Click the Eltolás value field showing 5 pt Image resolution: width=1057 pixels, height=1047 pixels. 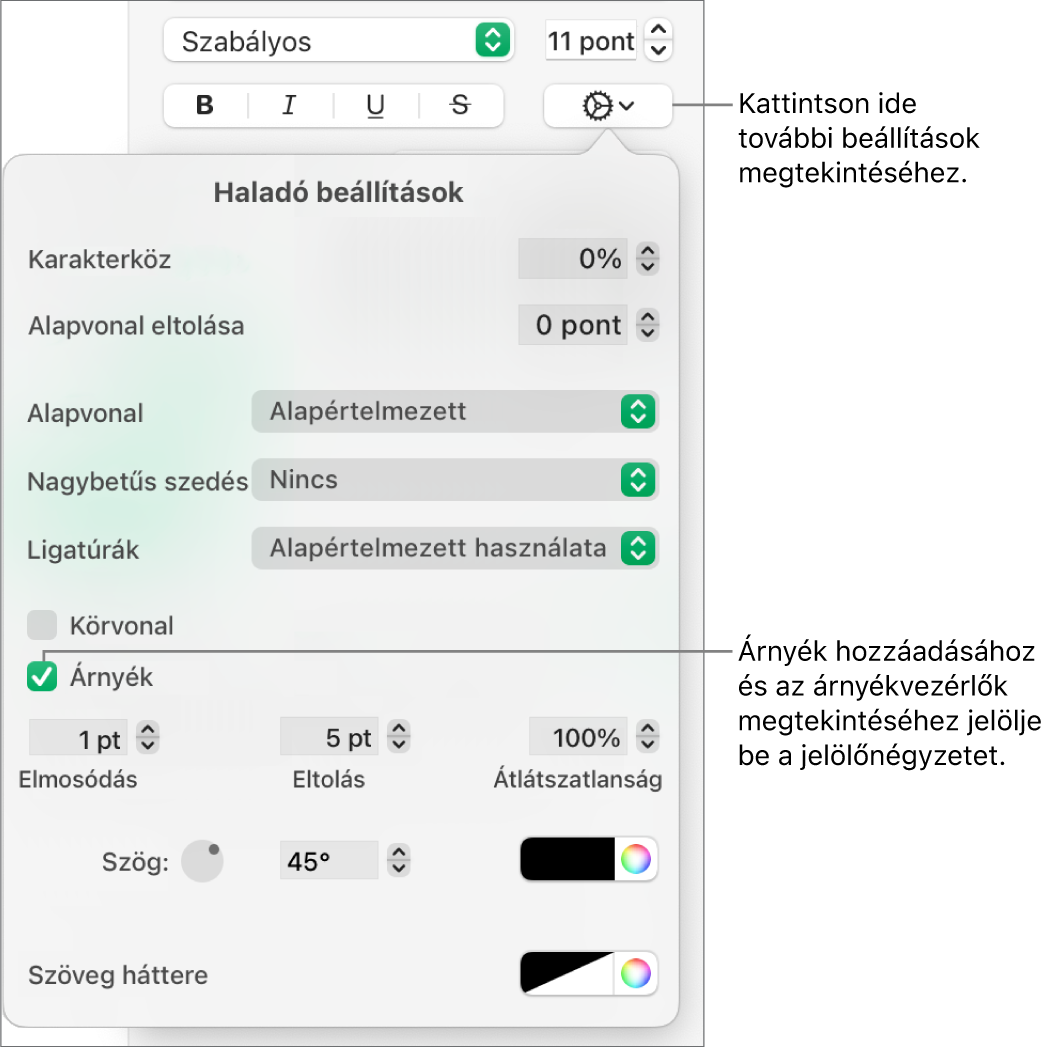click(329, 737)
